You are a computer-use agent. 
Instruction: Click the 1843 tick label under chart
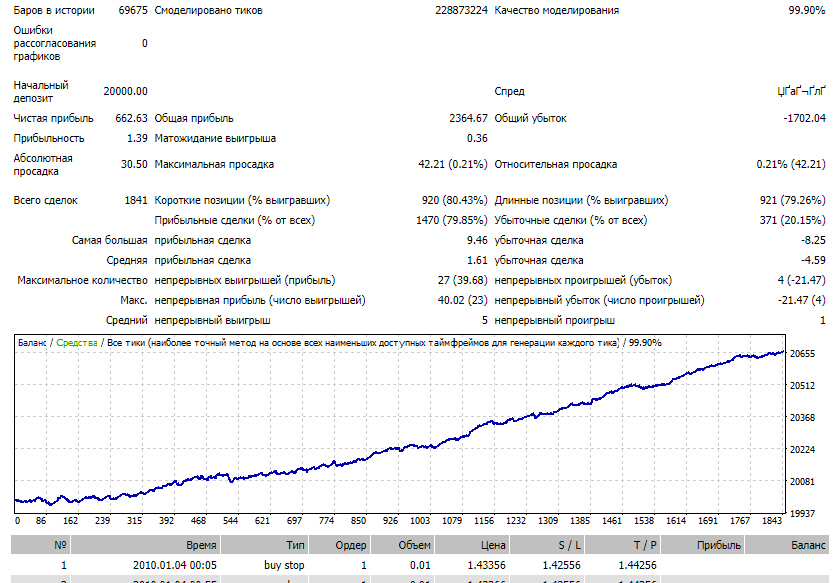[772, 521]
